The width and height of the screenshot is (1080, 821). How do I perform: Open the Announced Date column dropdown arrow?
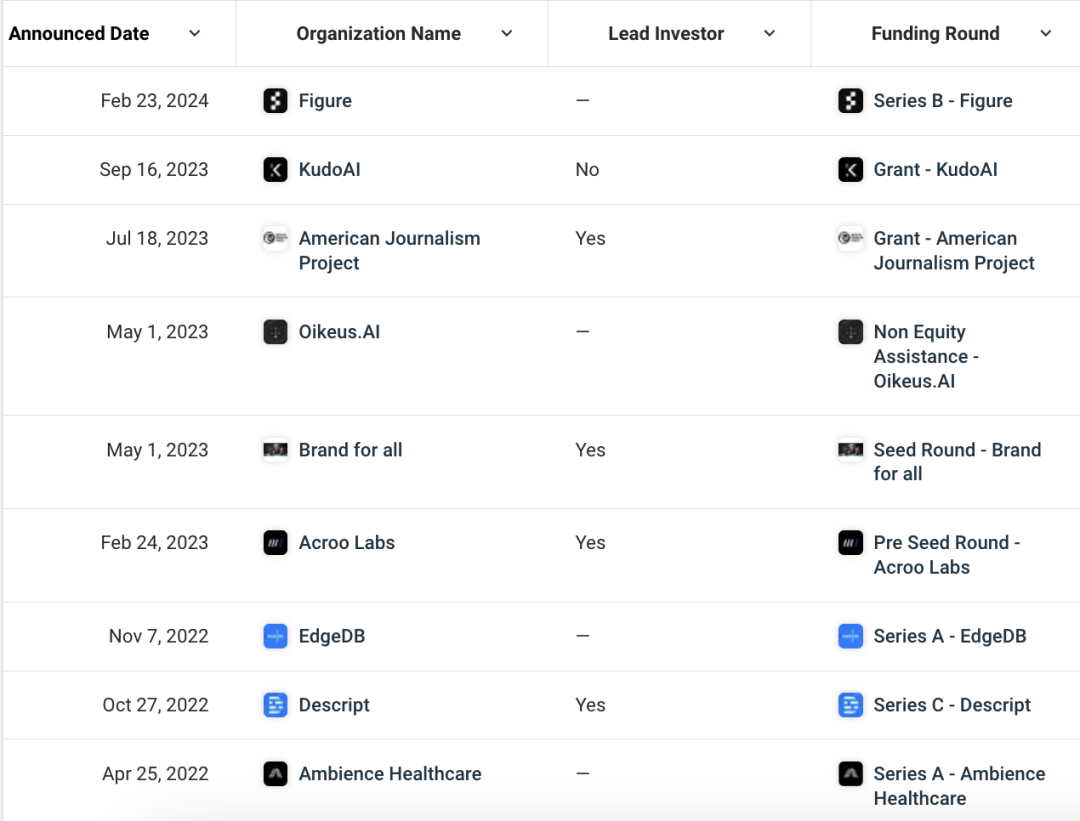click(x=195, y=34)
